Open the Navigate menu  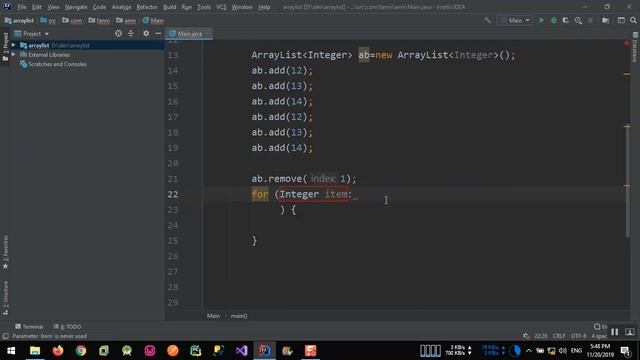pyautogui.click(x=76, y=7)
